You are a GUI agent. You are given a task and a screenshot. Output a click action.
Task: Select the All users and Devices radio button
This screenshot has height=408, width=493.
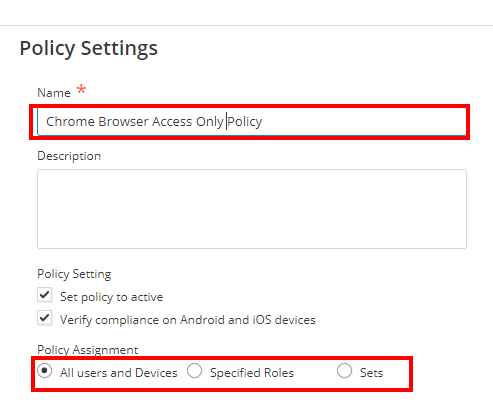[44, 371]
